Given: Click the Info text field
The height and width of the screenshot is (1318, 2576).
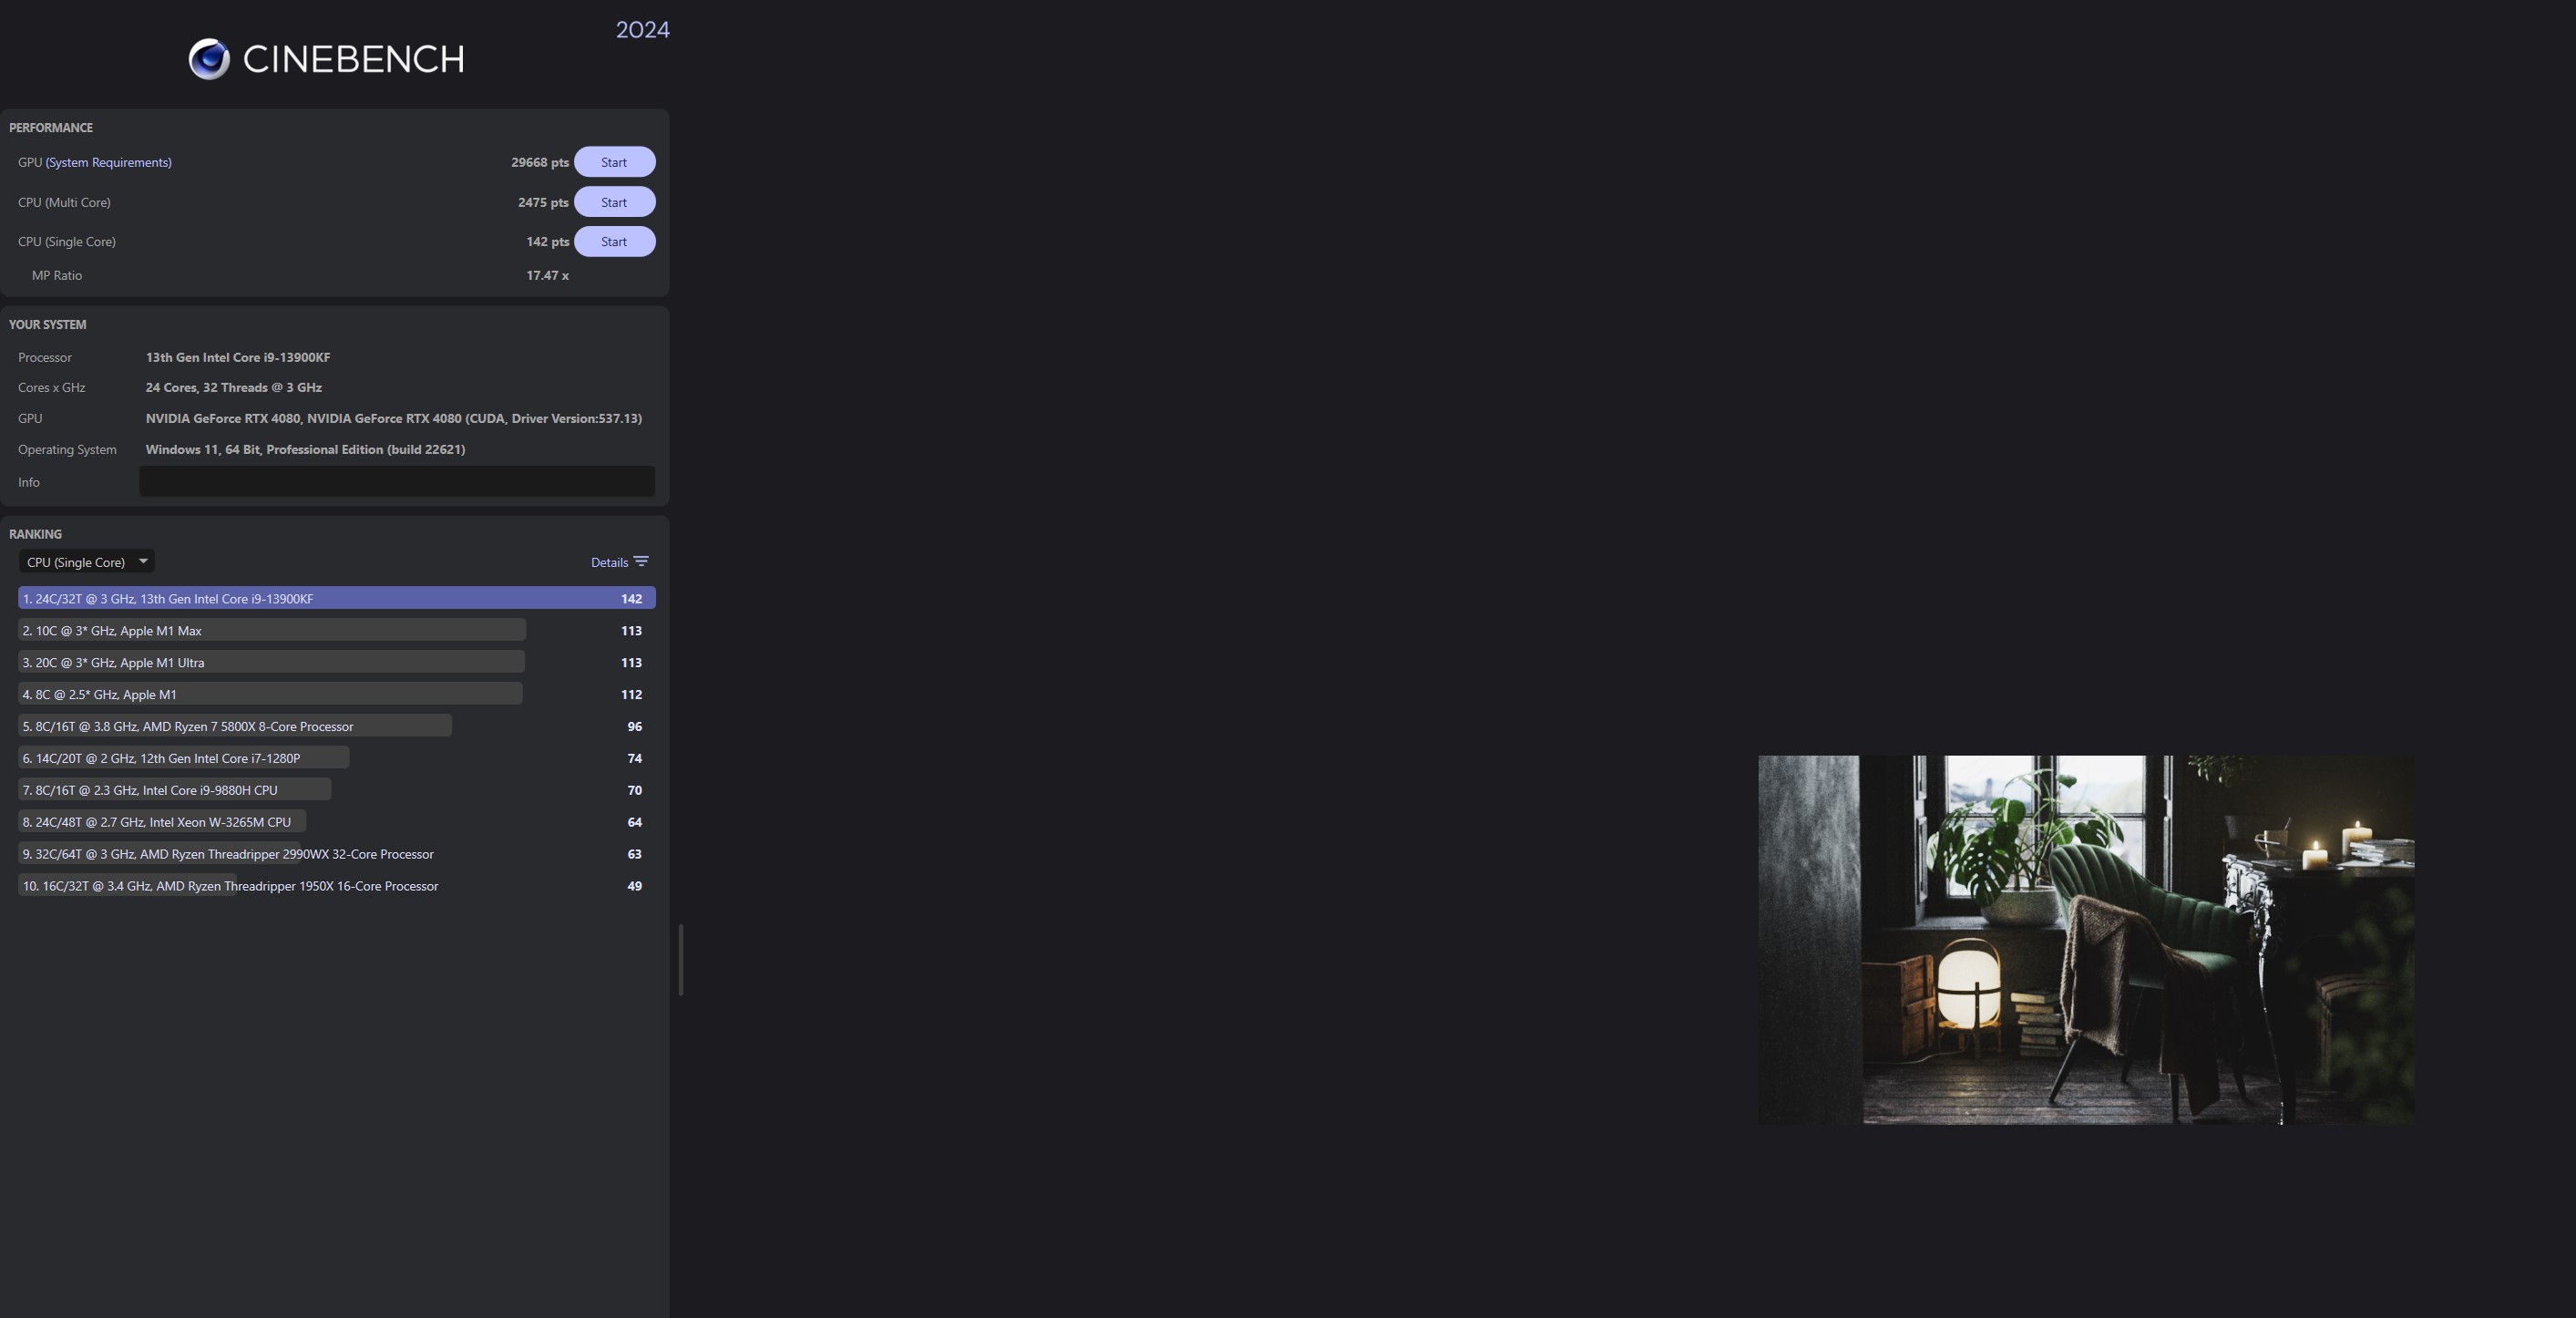Looking at the screenshot, I should point(396,482).
